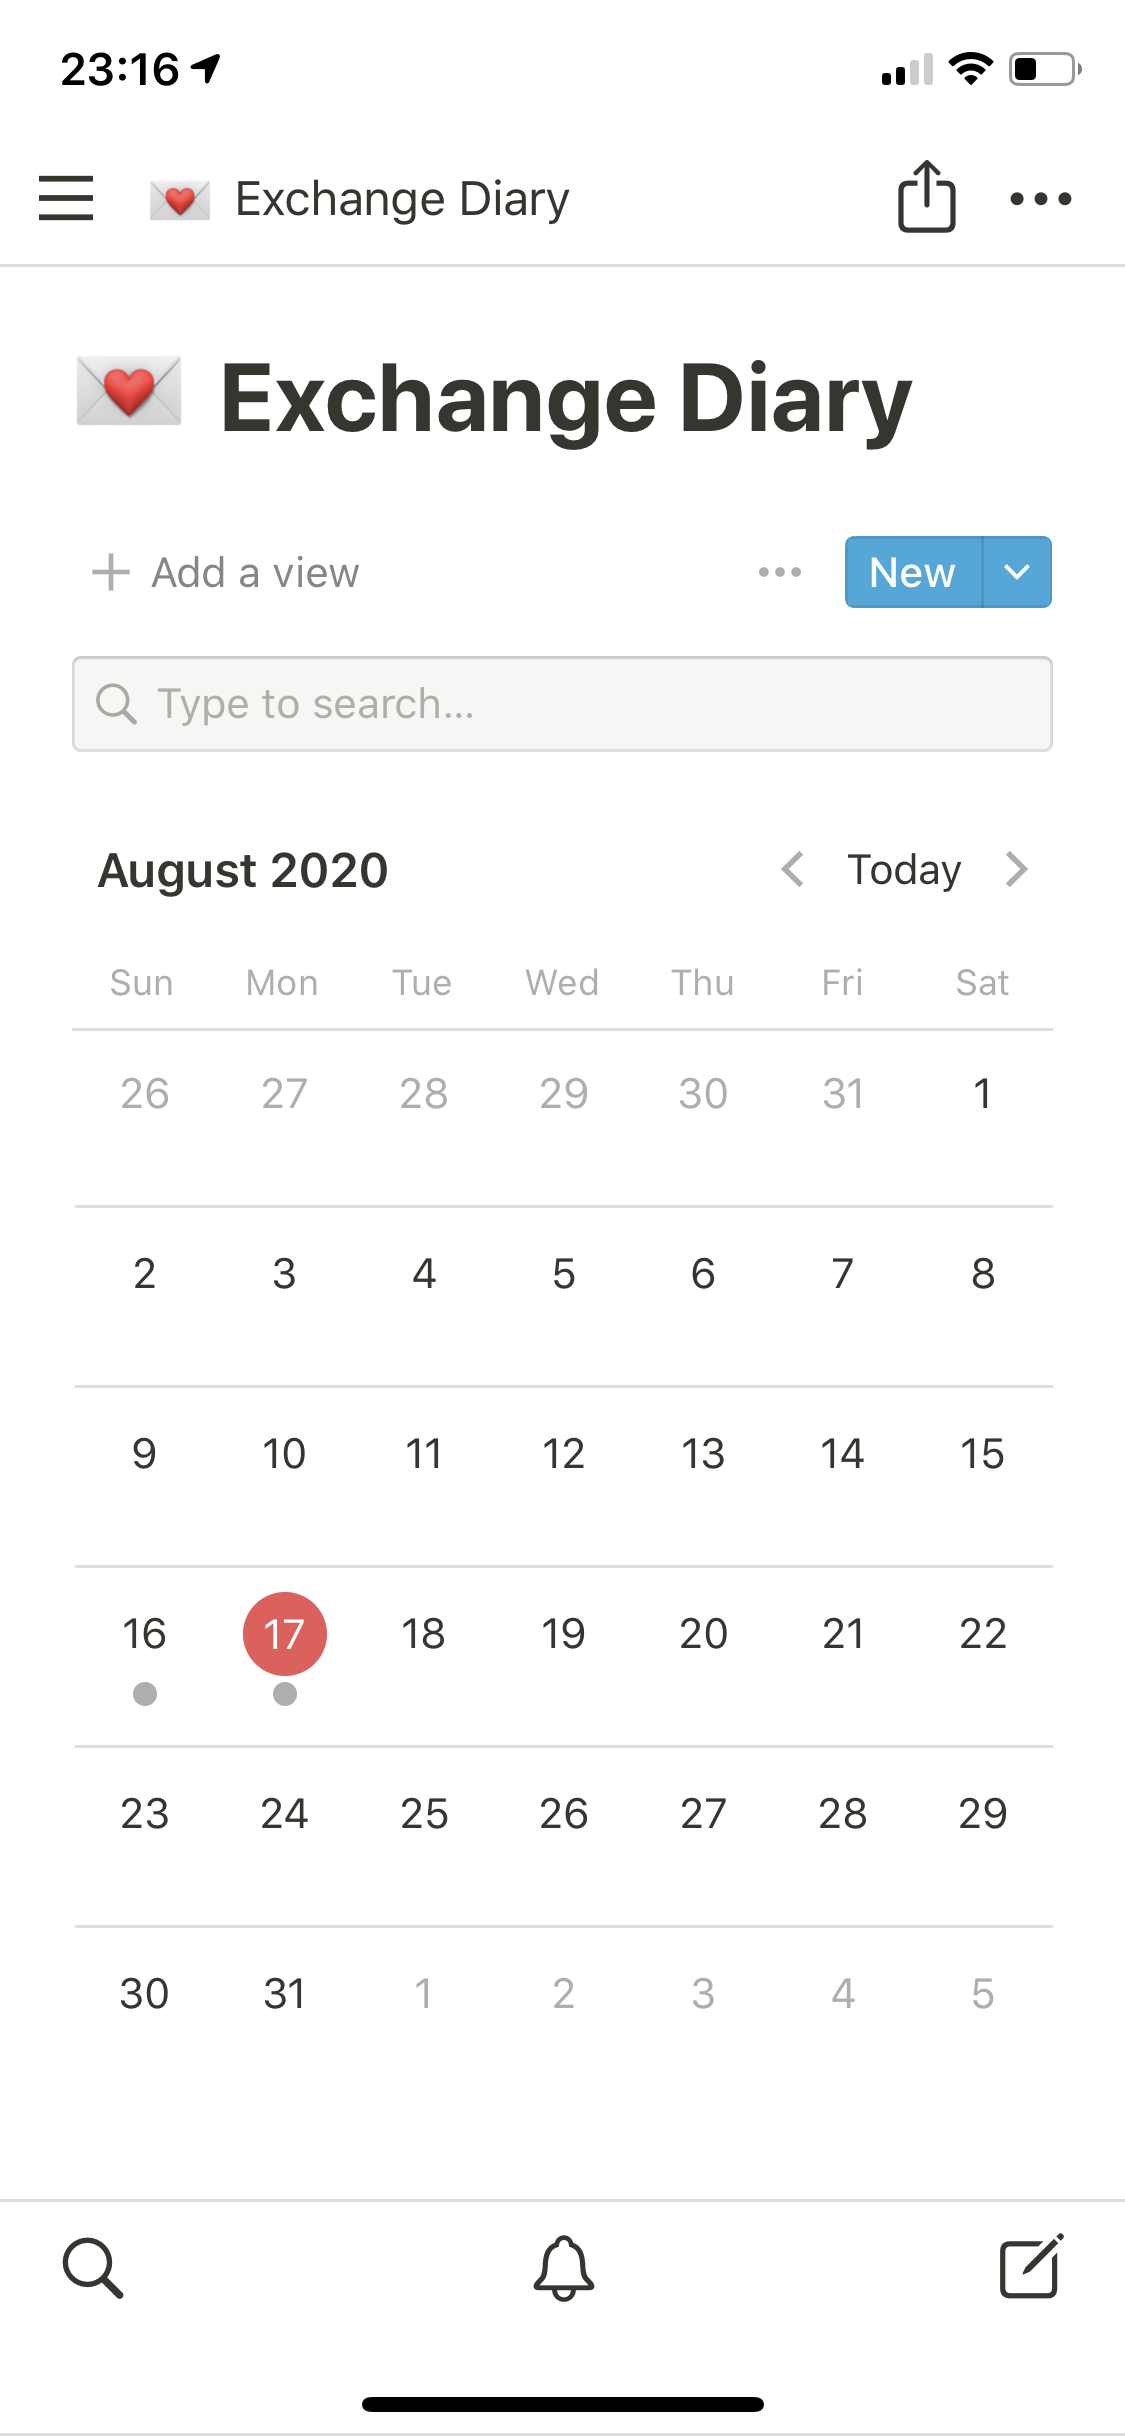Select August 31 on the calendar

[285, 1993]
